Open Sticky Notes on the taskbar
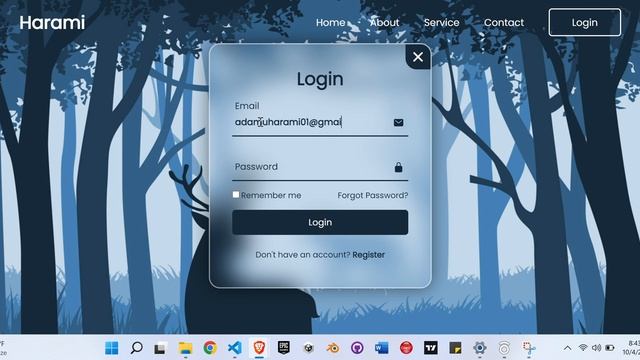The height and width of the screenshot is (360, 640). click(x=455, y=348)
